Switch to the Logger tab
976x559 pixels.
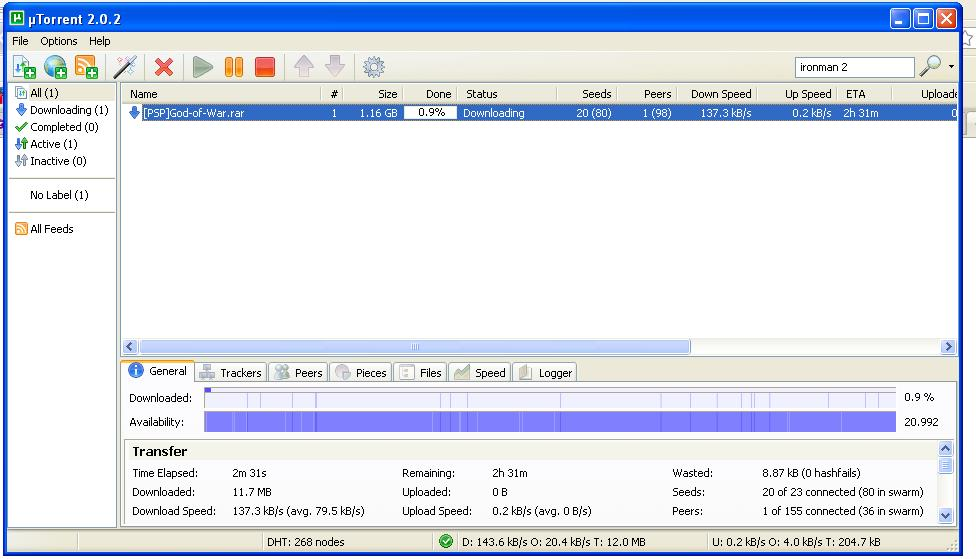point(545,373)
